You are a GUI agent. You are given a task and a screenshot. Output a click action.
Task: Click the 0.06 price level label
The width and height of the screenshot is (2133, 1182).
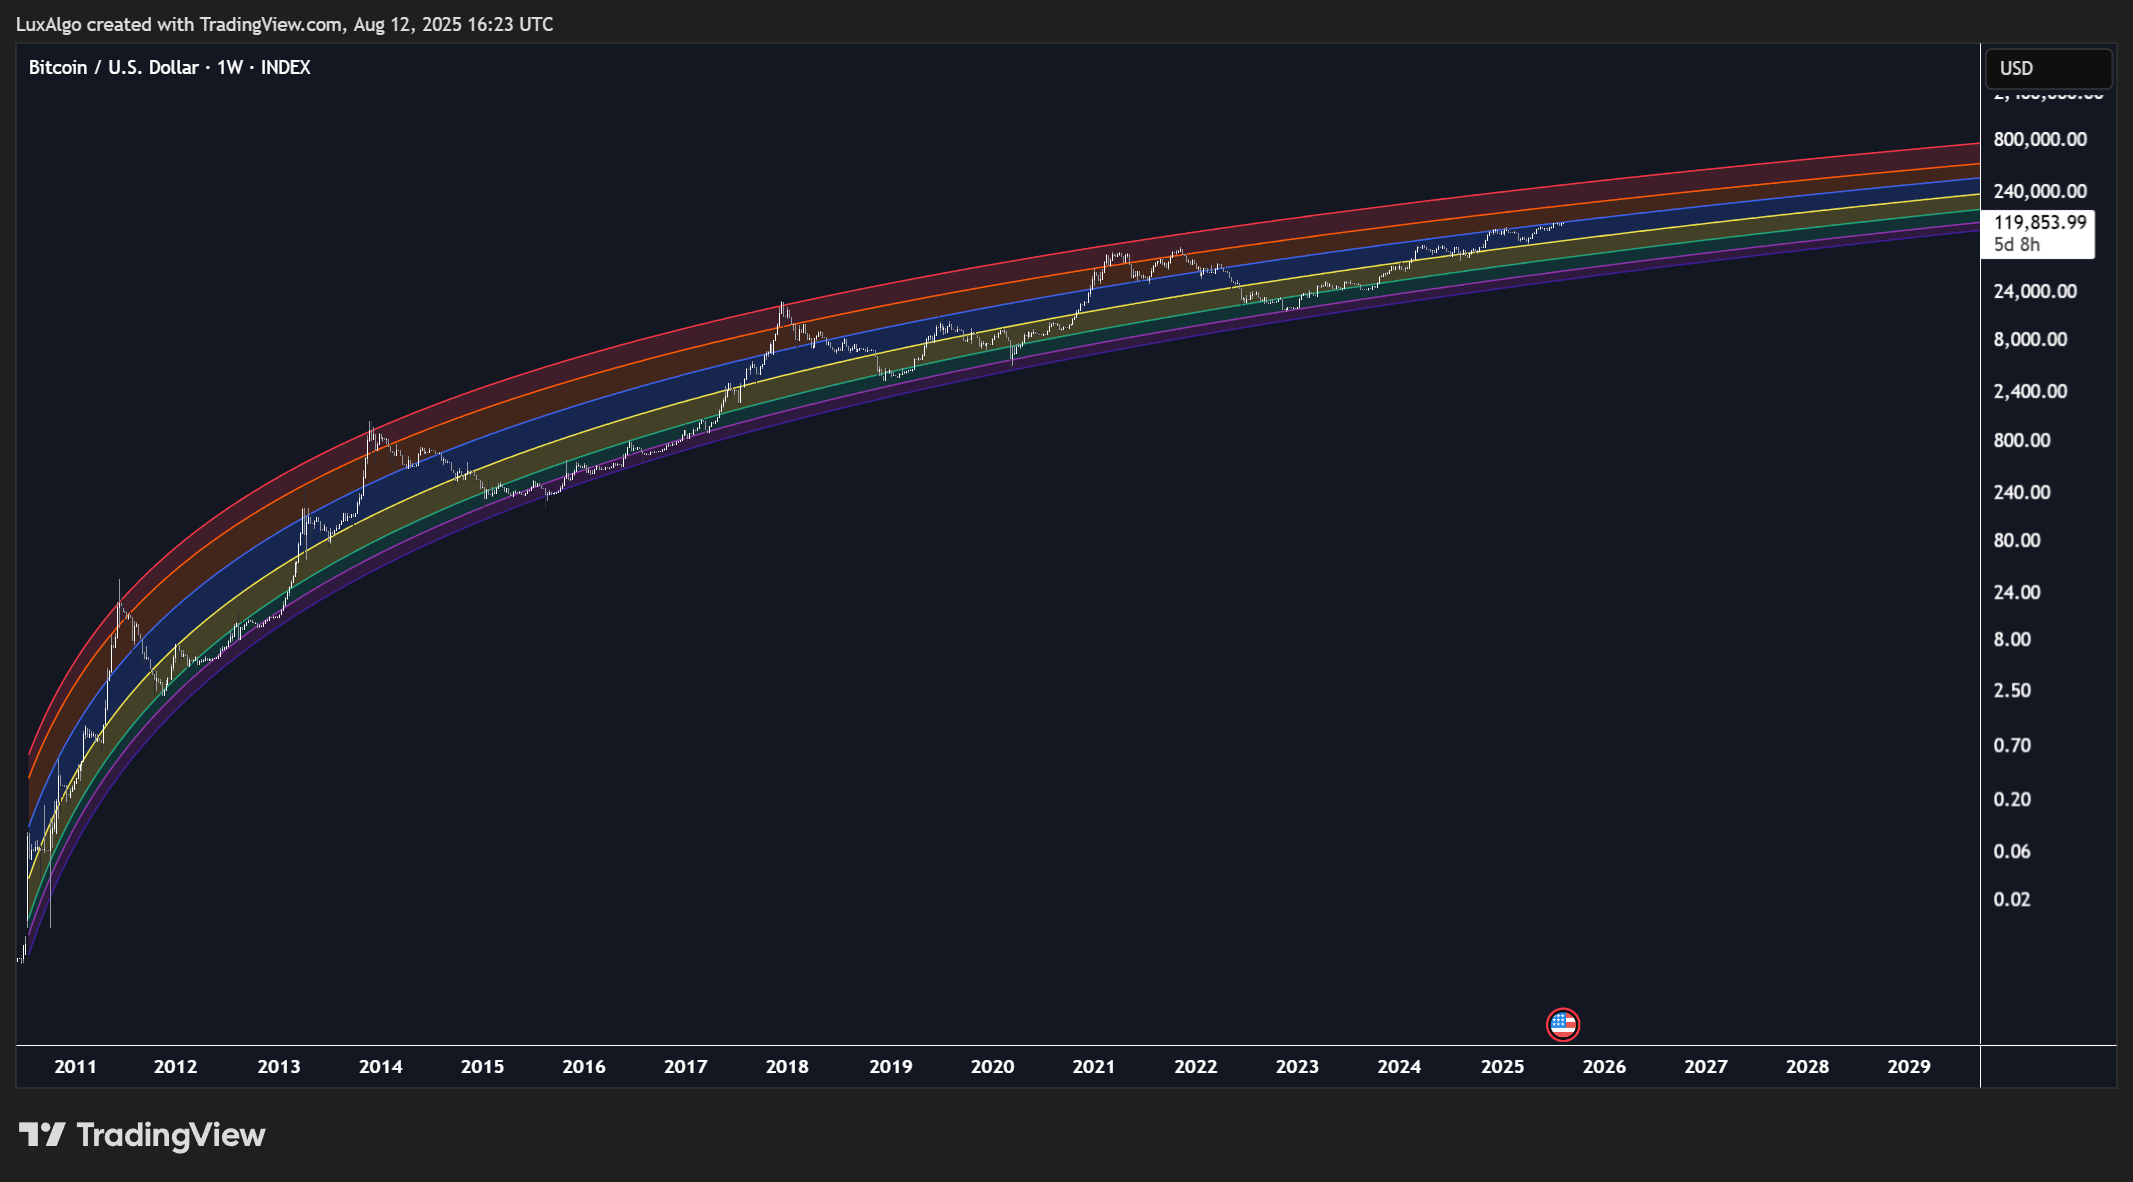tap(2012, 851)
